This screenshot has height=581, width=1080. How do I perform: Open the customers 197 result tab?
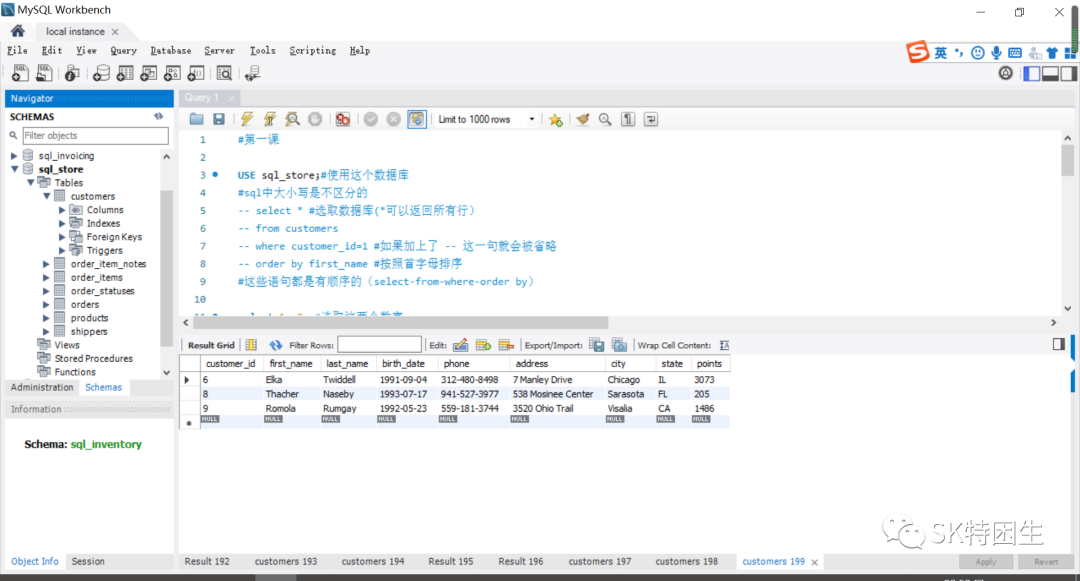[600, 562]
